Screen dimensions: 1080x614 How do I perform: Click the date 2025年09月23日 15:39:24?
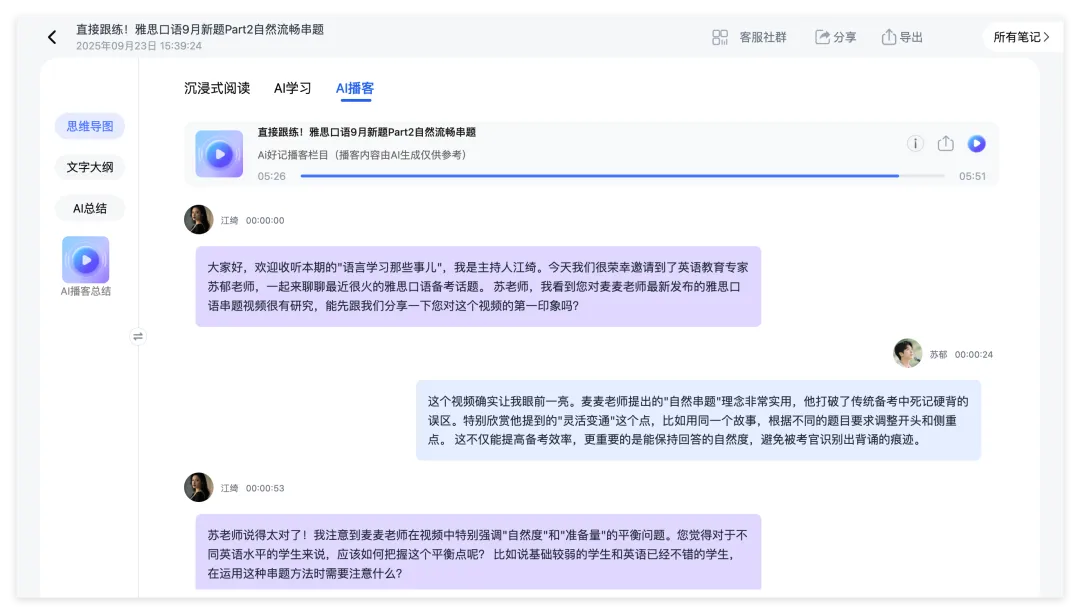coord(138,45)
